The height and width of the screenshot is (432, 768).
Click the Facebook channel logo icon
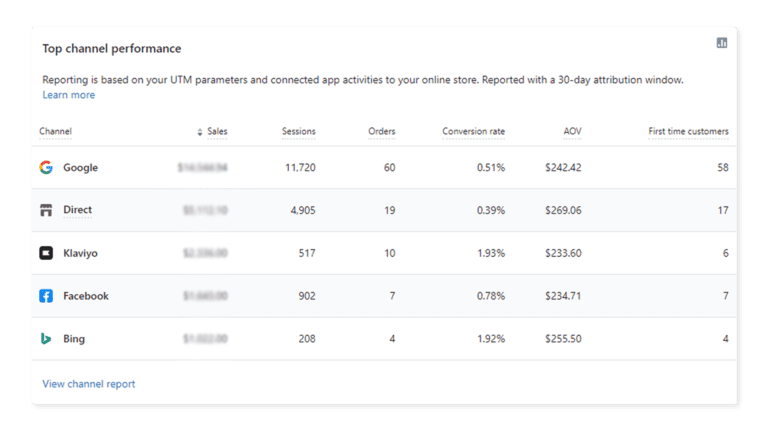click(46, 296)
